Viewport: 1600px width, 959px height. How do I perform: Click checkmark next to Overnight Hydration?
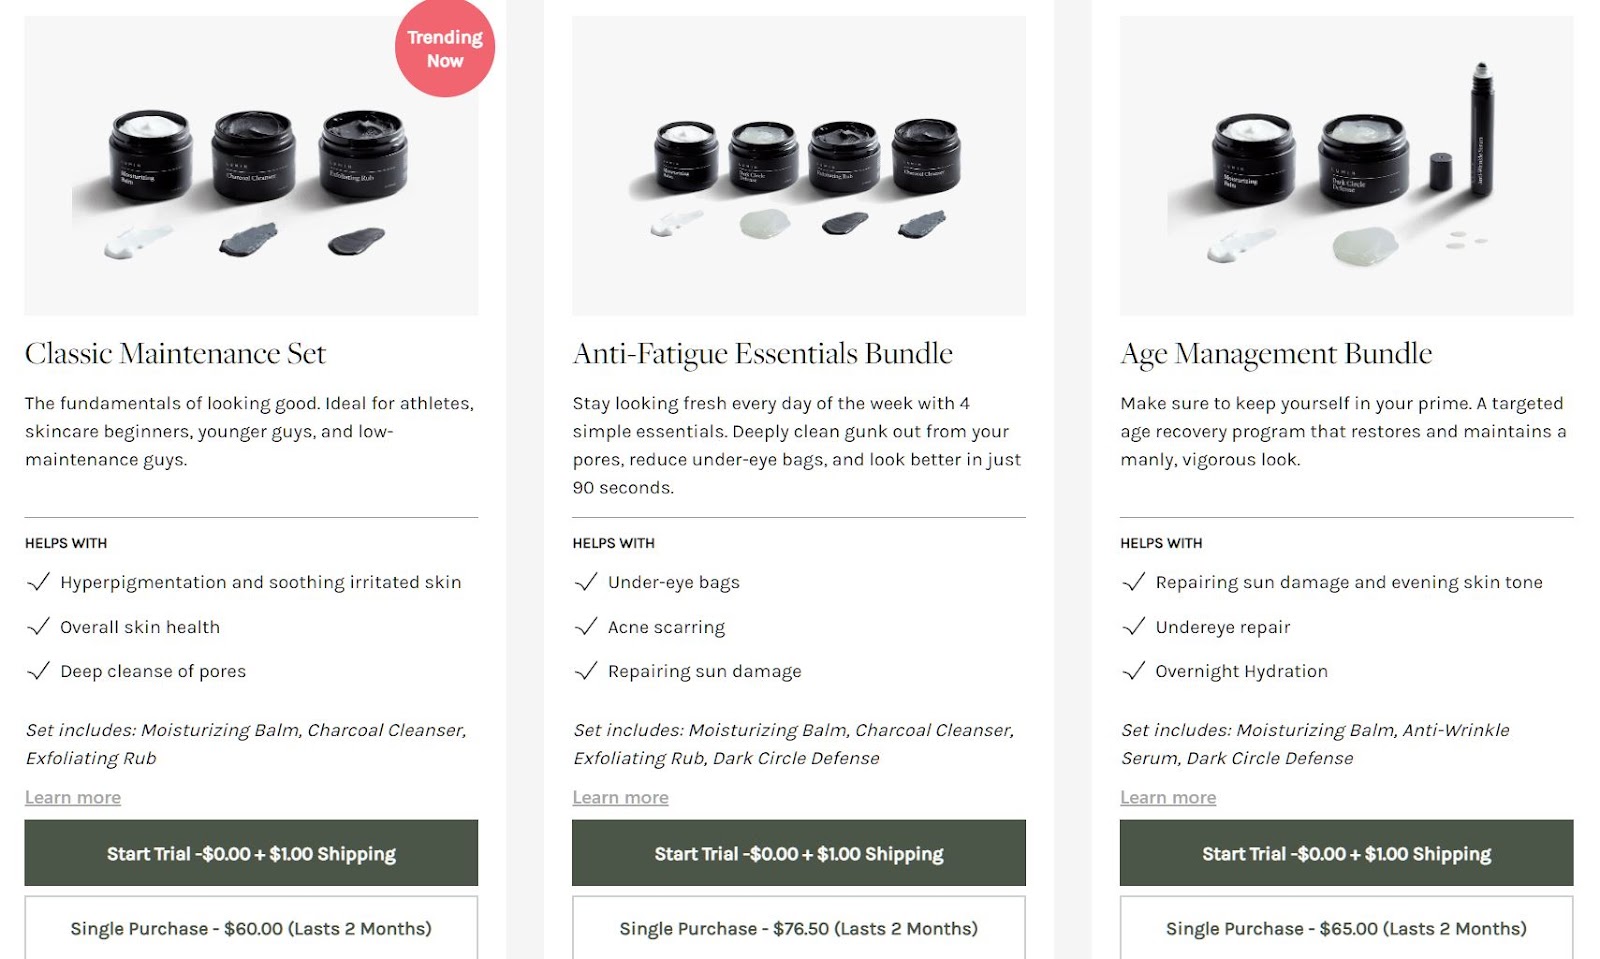pos(1134,671)
